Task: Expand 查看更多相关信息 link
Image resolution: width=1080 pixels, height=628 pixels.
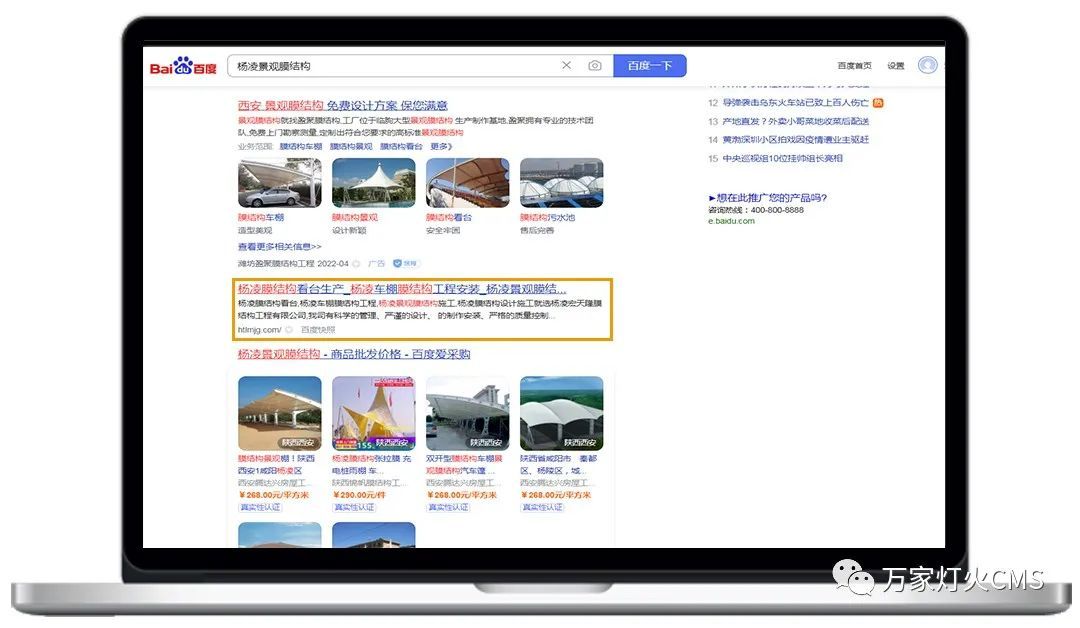Action: coord(279,246)
